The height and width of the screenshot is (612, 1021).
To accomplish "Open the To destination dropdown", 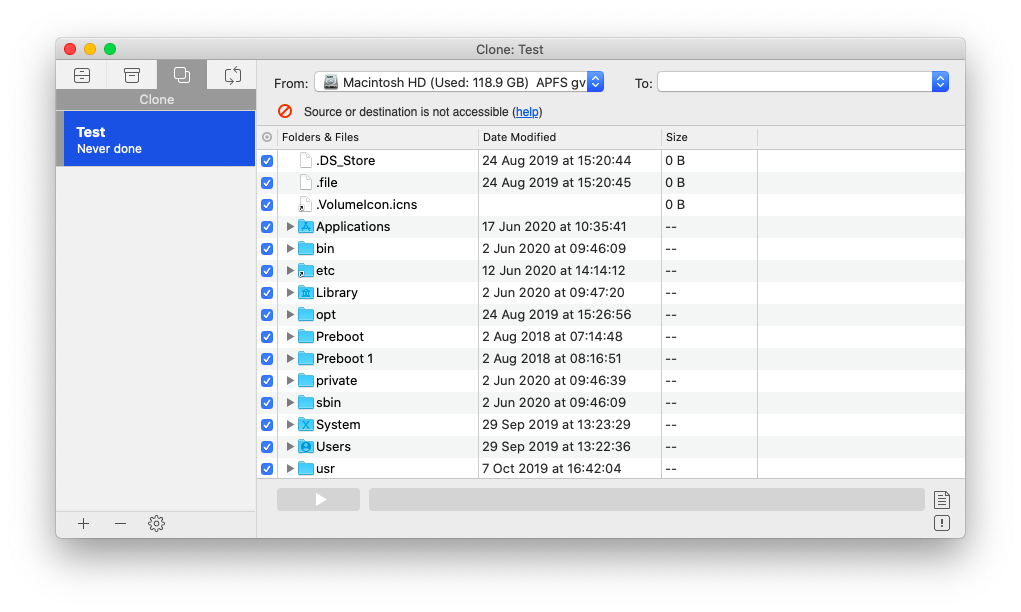I will coord(803,82).
